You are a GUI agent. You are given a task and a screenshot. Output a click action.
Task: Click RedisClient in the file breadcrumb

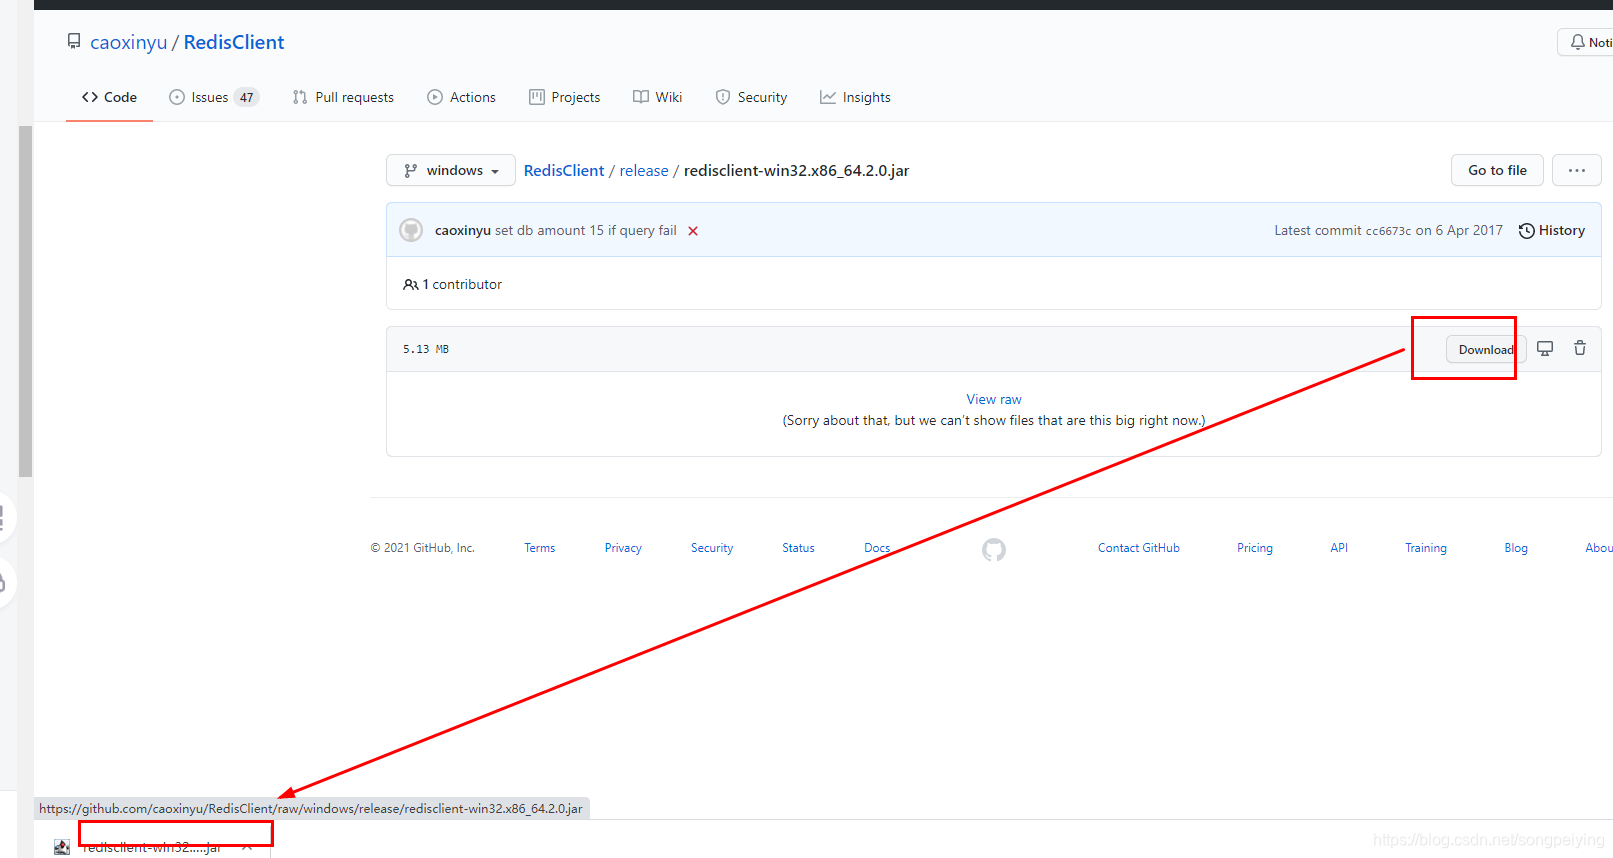pos(564,170)
